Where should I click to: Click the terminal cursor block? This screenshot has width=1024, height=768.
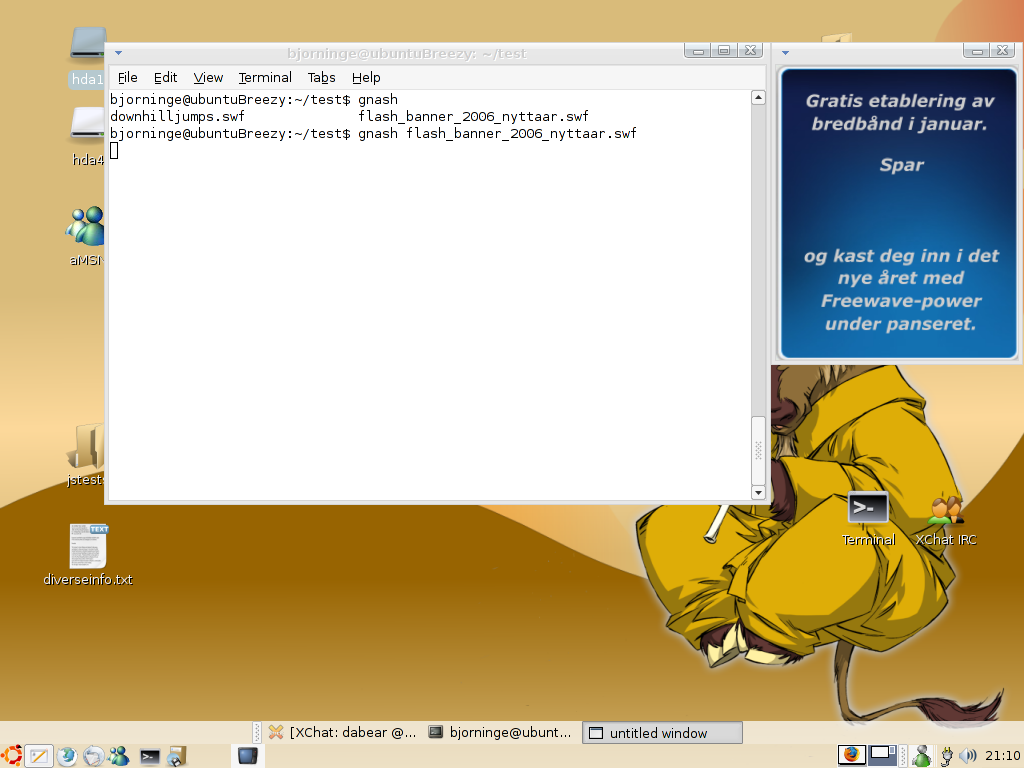114,151
